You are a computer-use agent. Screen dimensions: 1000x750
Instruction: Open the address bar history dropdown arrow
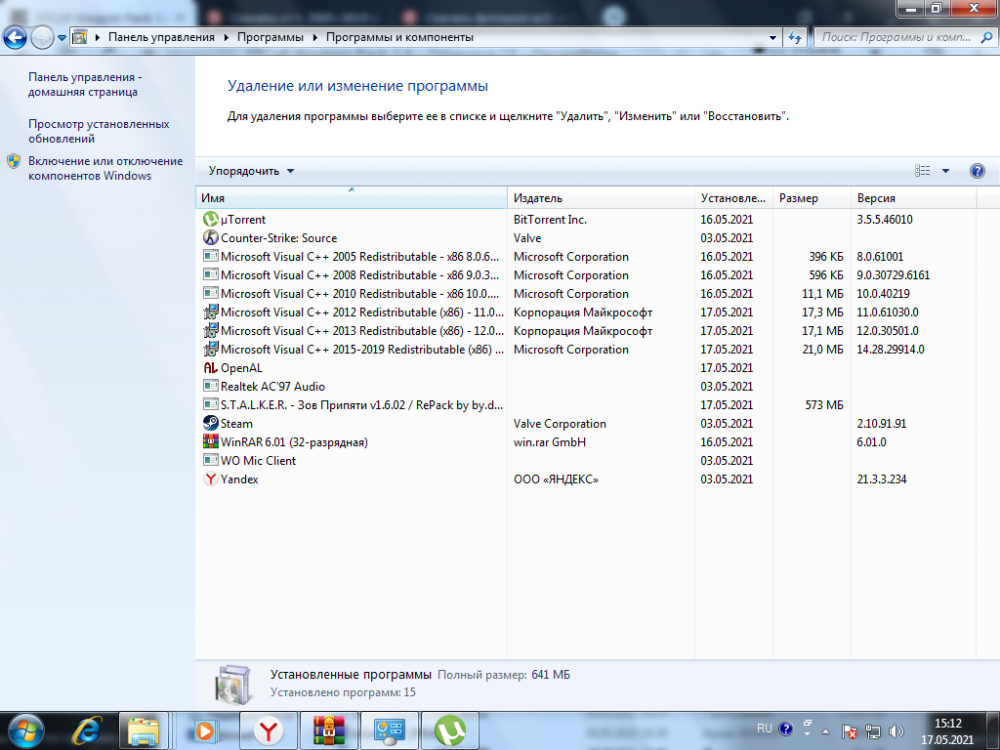[x=773, y=38]
